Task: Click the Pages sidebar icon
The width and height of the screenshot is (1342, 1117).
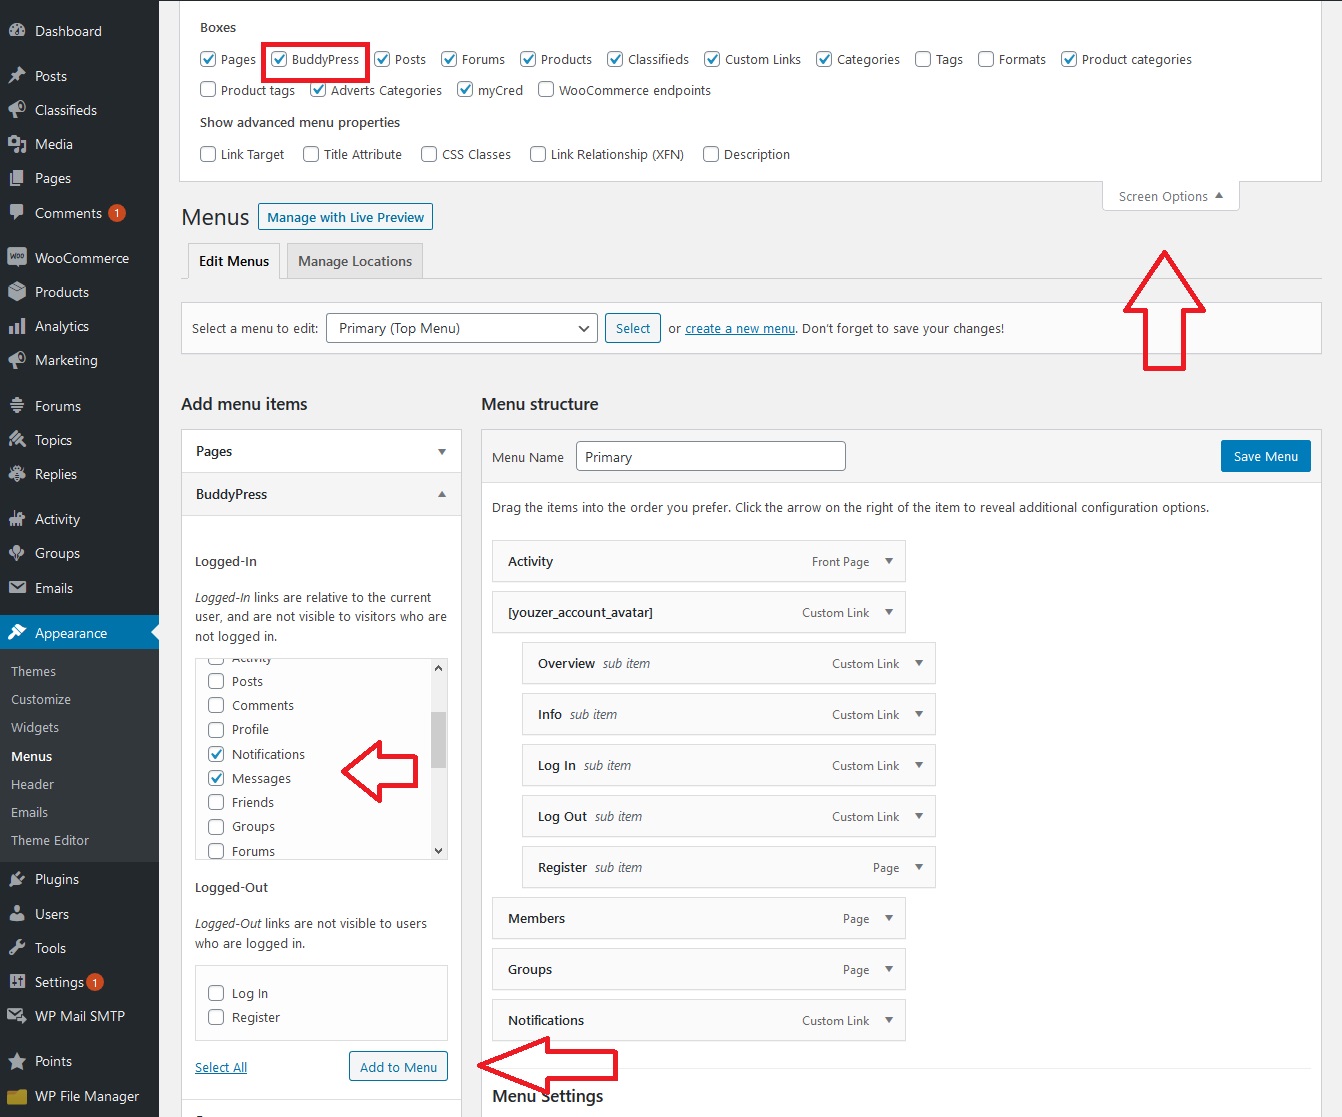Action: (17, 178)
